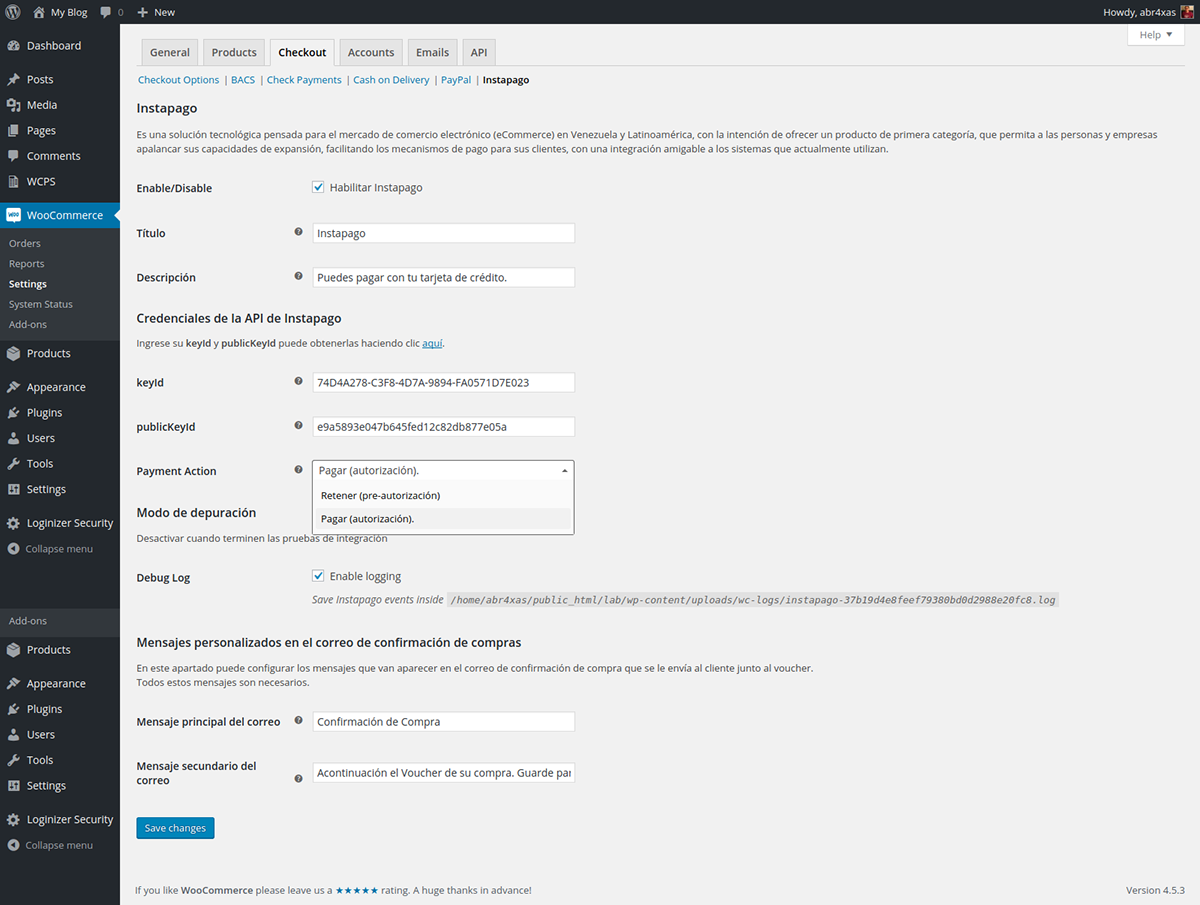Show help tip for Payment Action
The height and width of the screenshot is (905, 1200).
[x=298, y=469]
